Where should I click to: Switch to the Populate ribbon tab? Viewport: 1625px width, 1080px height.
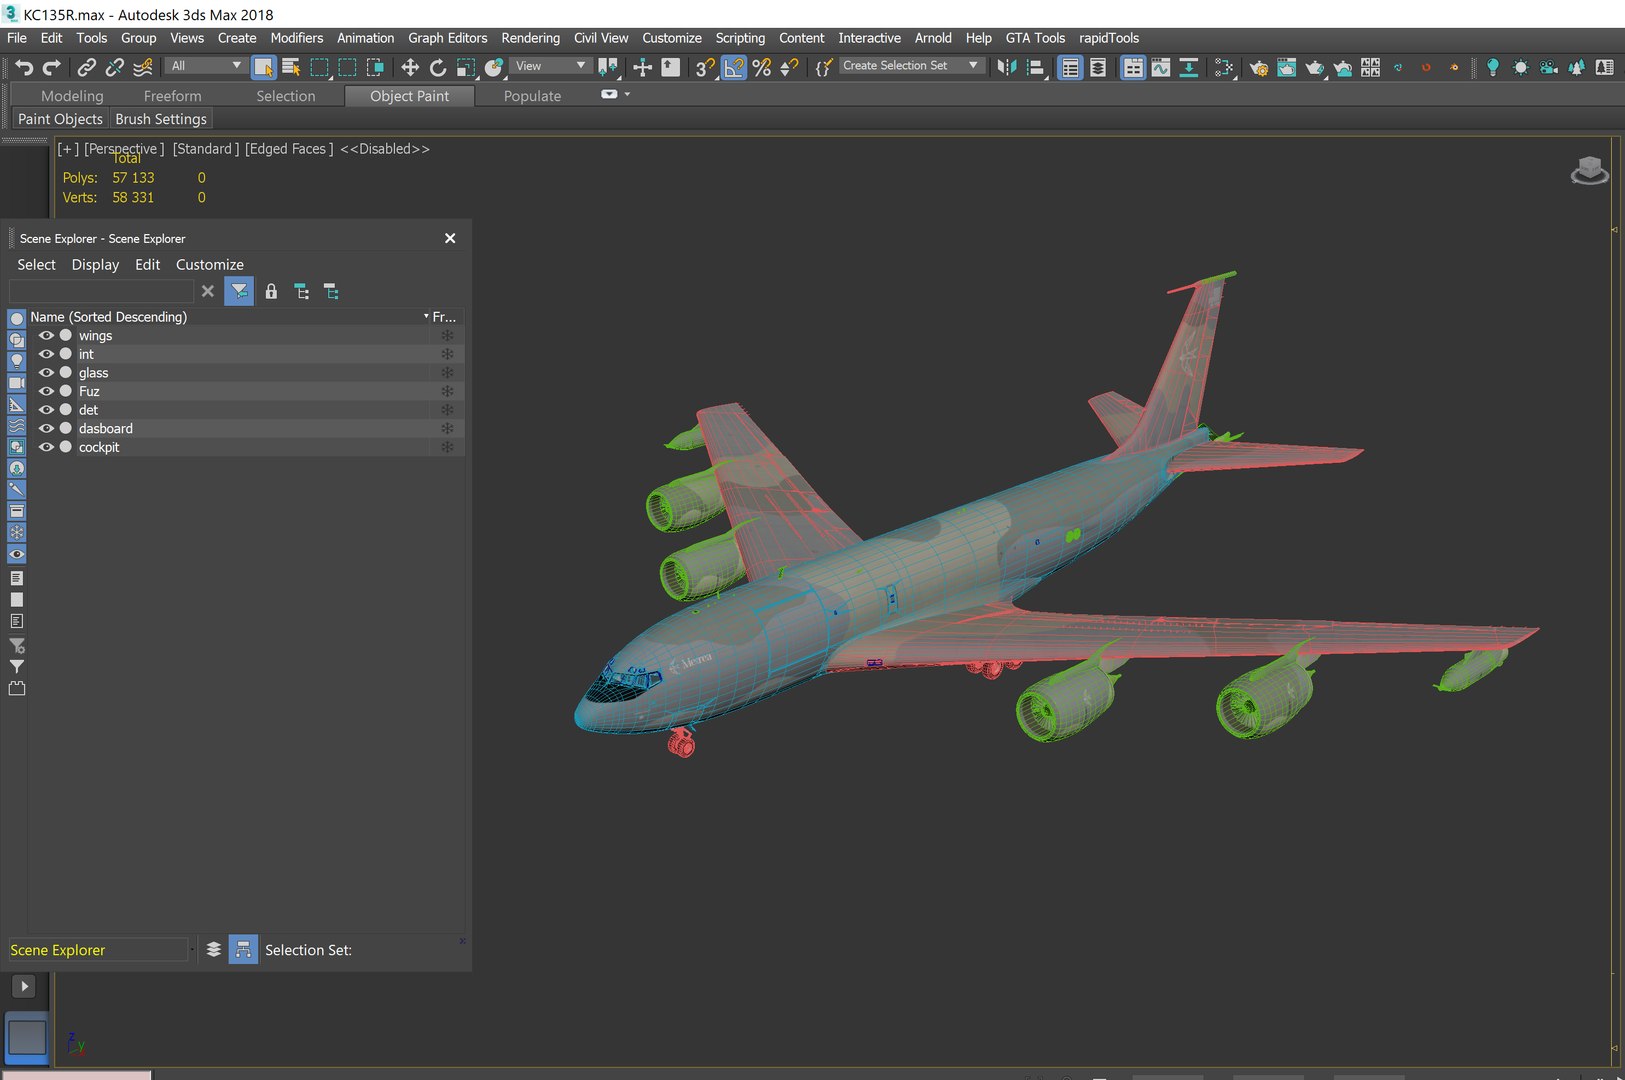coord(532,96)
